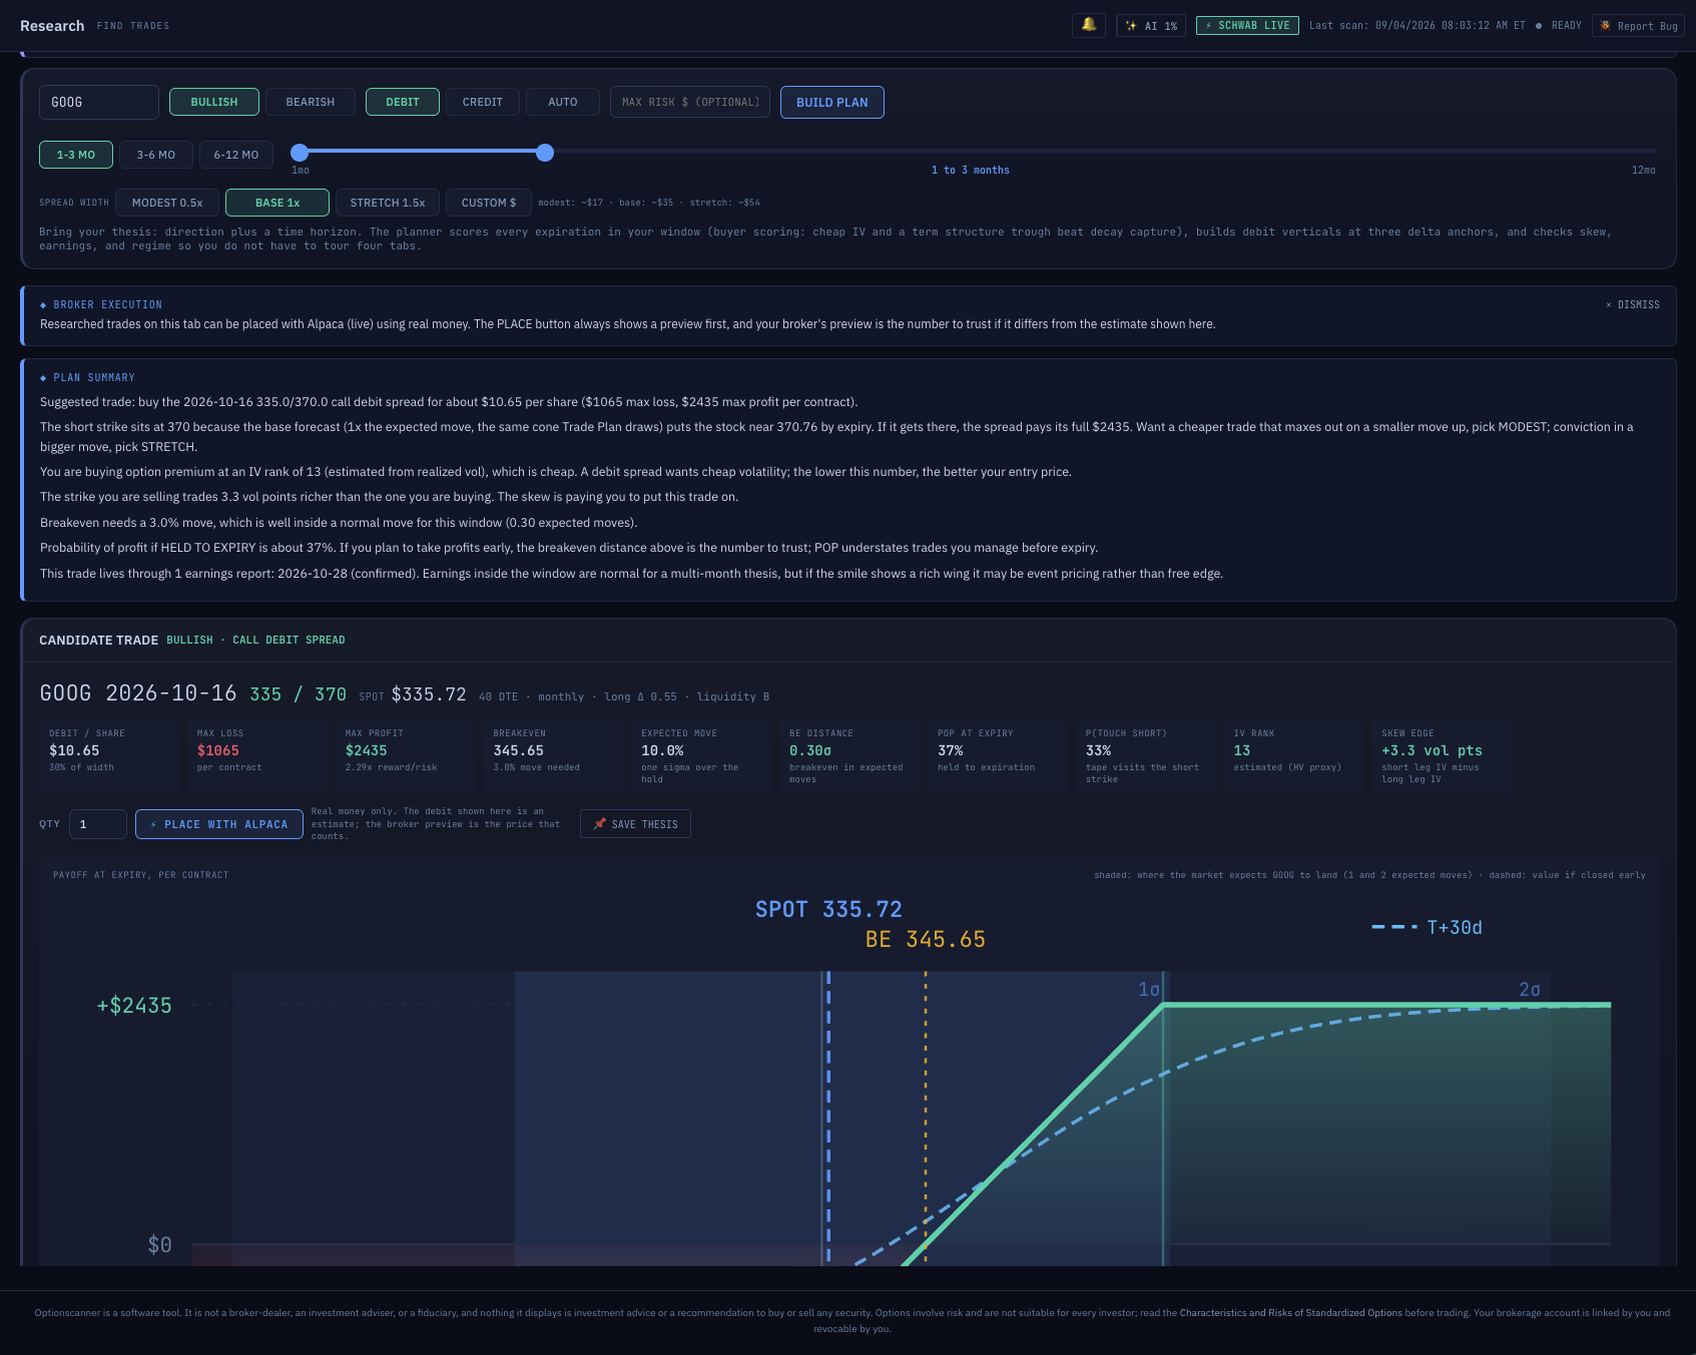Click the FIND TRADES subtitle
This screenshot has height=1355, width=1696.
tap(133, 26)
